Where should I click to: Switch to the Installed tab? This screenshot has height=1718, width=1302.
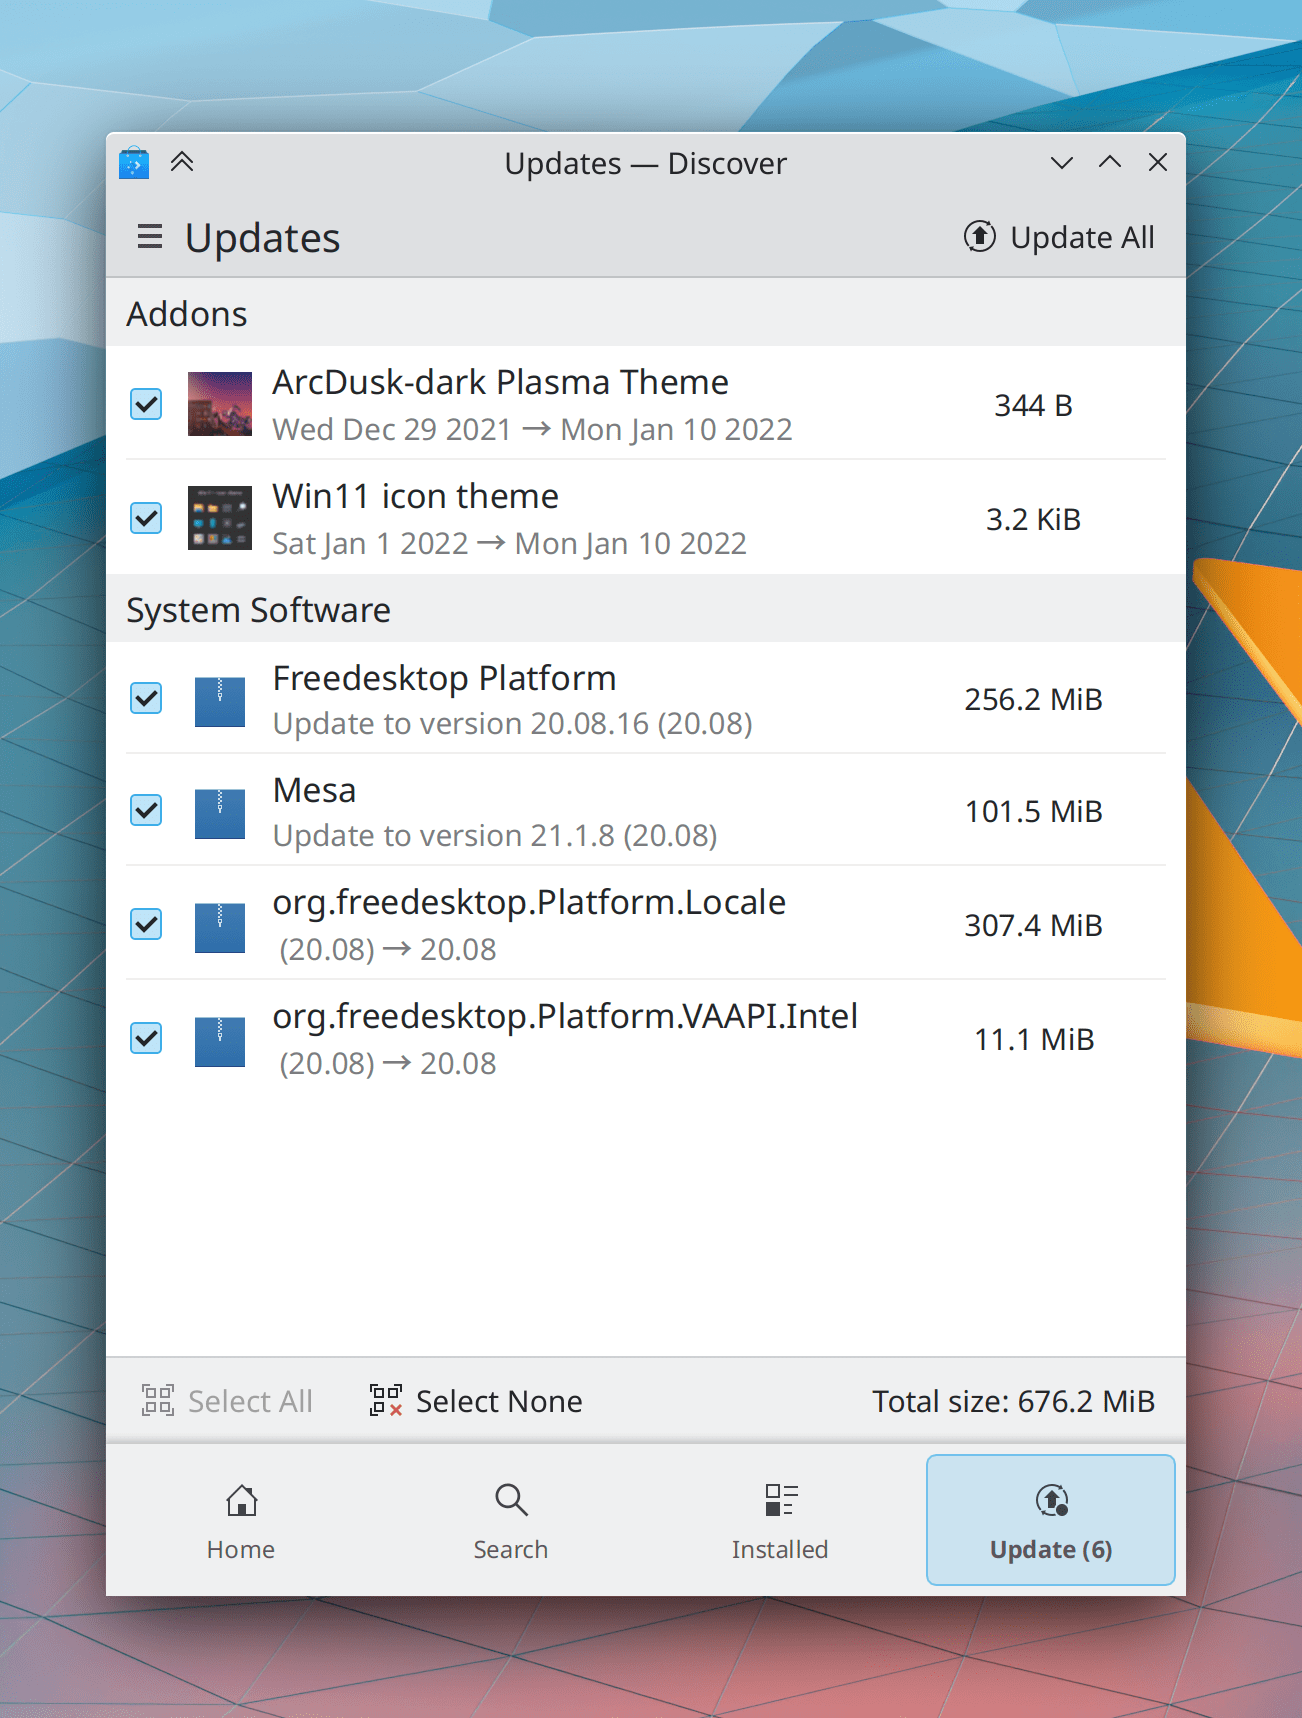tap(780, 1520)
